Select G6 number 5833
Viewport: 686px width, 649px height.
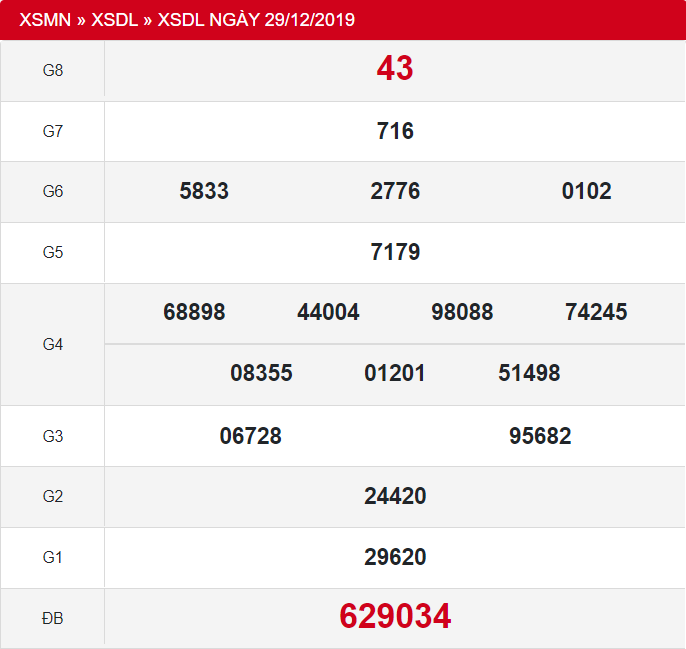tap(204, 192)
